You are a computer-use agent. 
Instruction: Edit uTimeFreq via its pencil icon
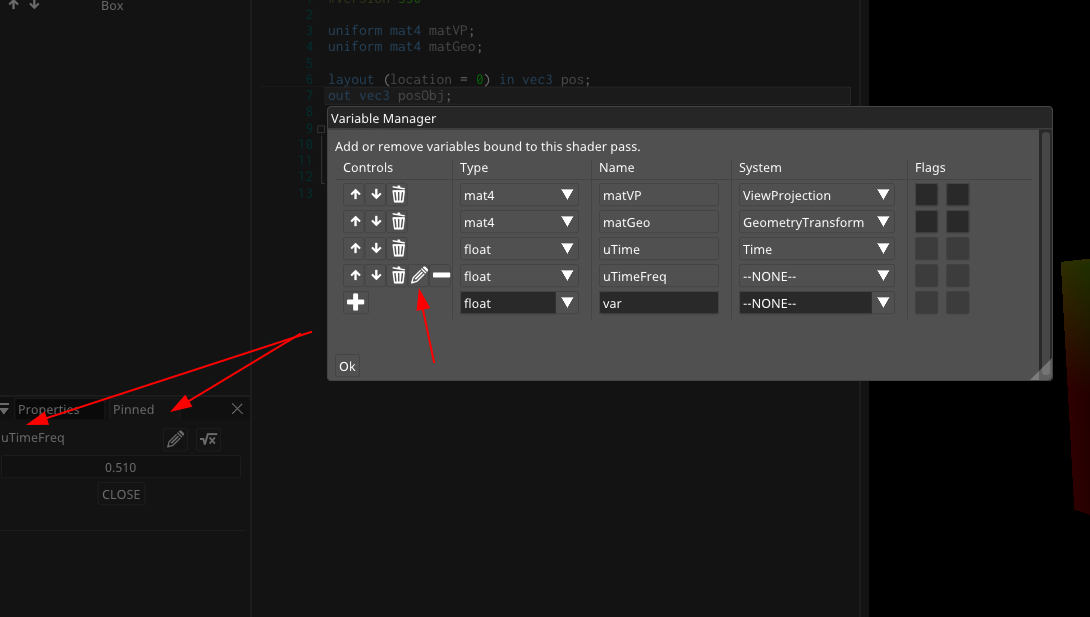pos(419,275)
